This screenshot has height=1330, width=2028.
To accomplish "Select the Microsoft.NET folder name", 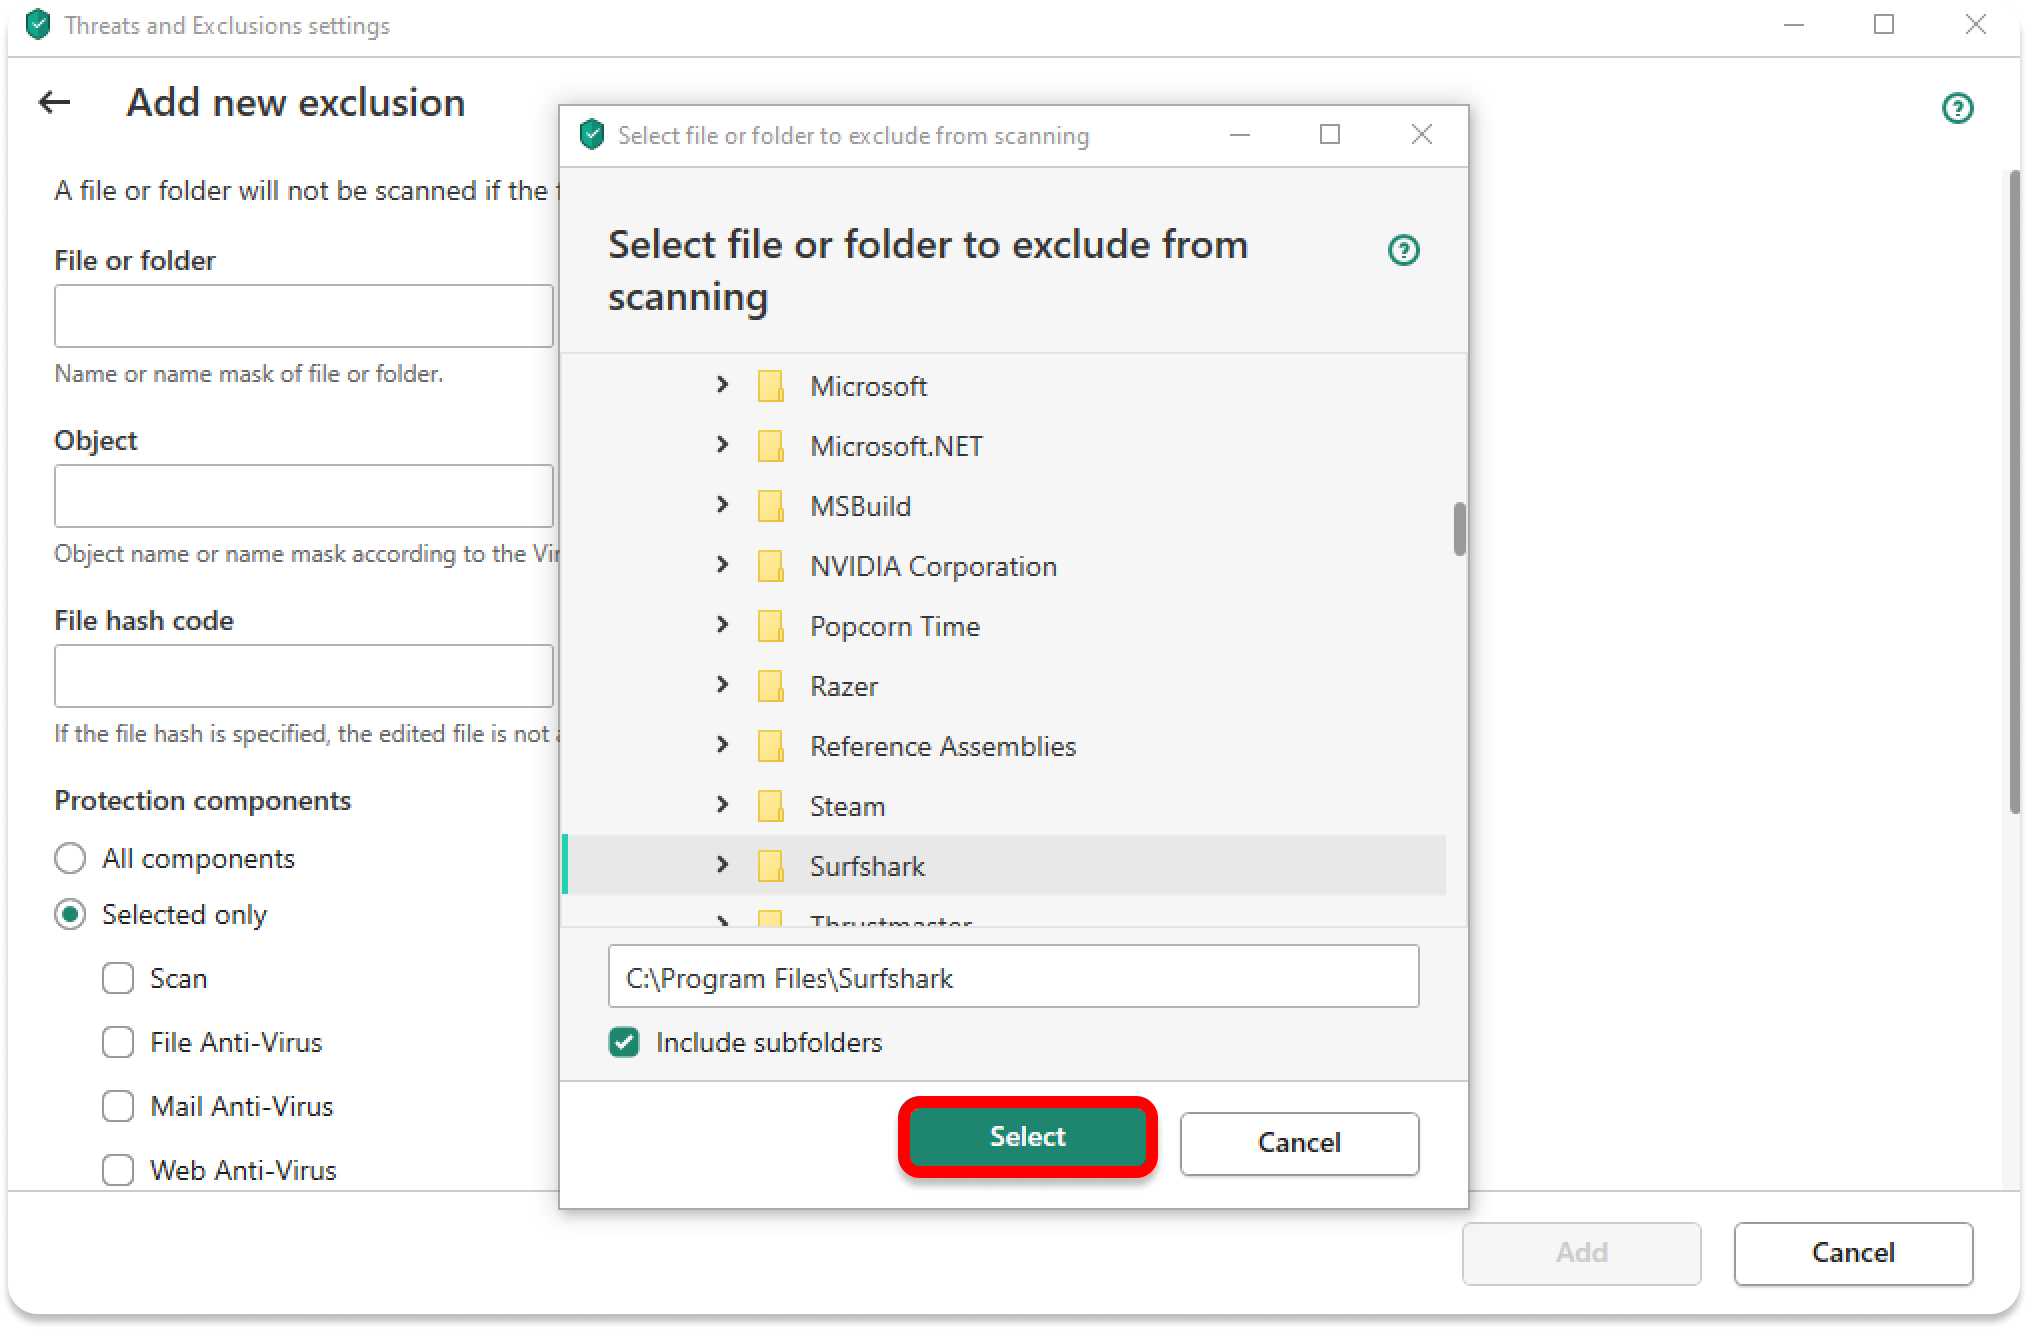I will pos(896,446).
